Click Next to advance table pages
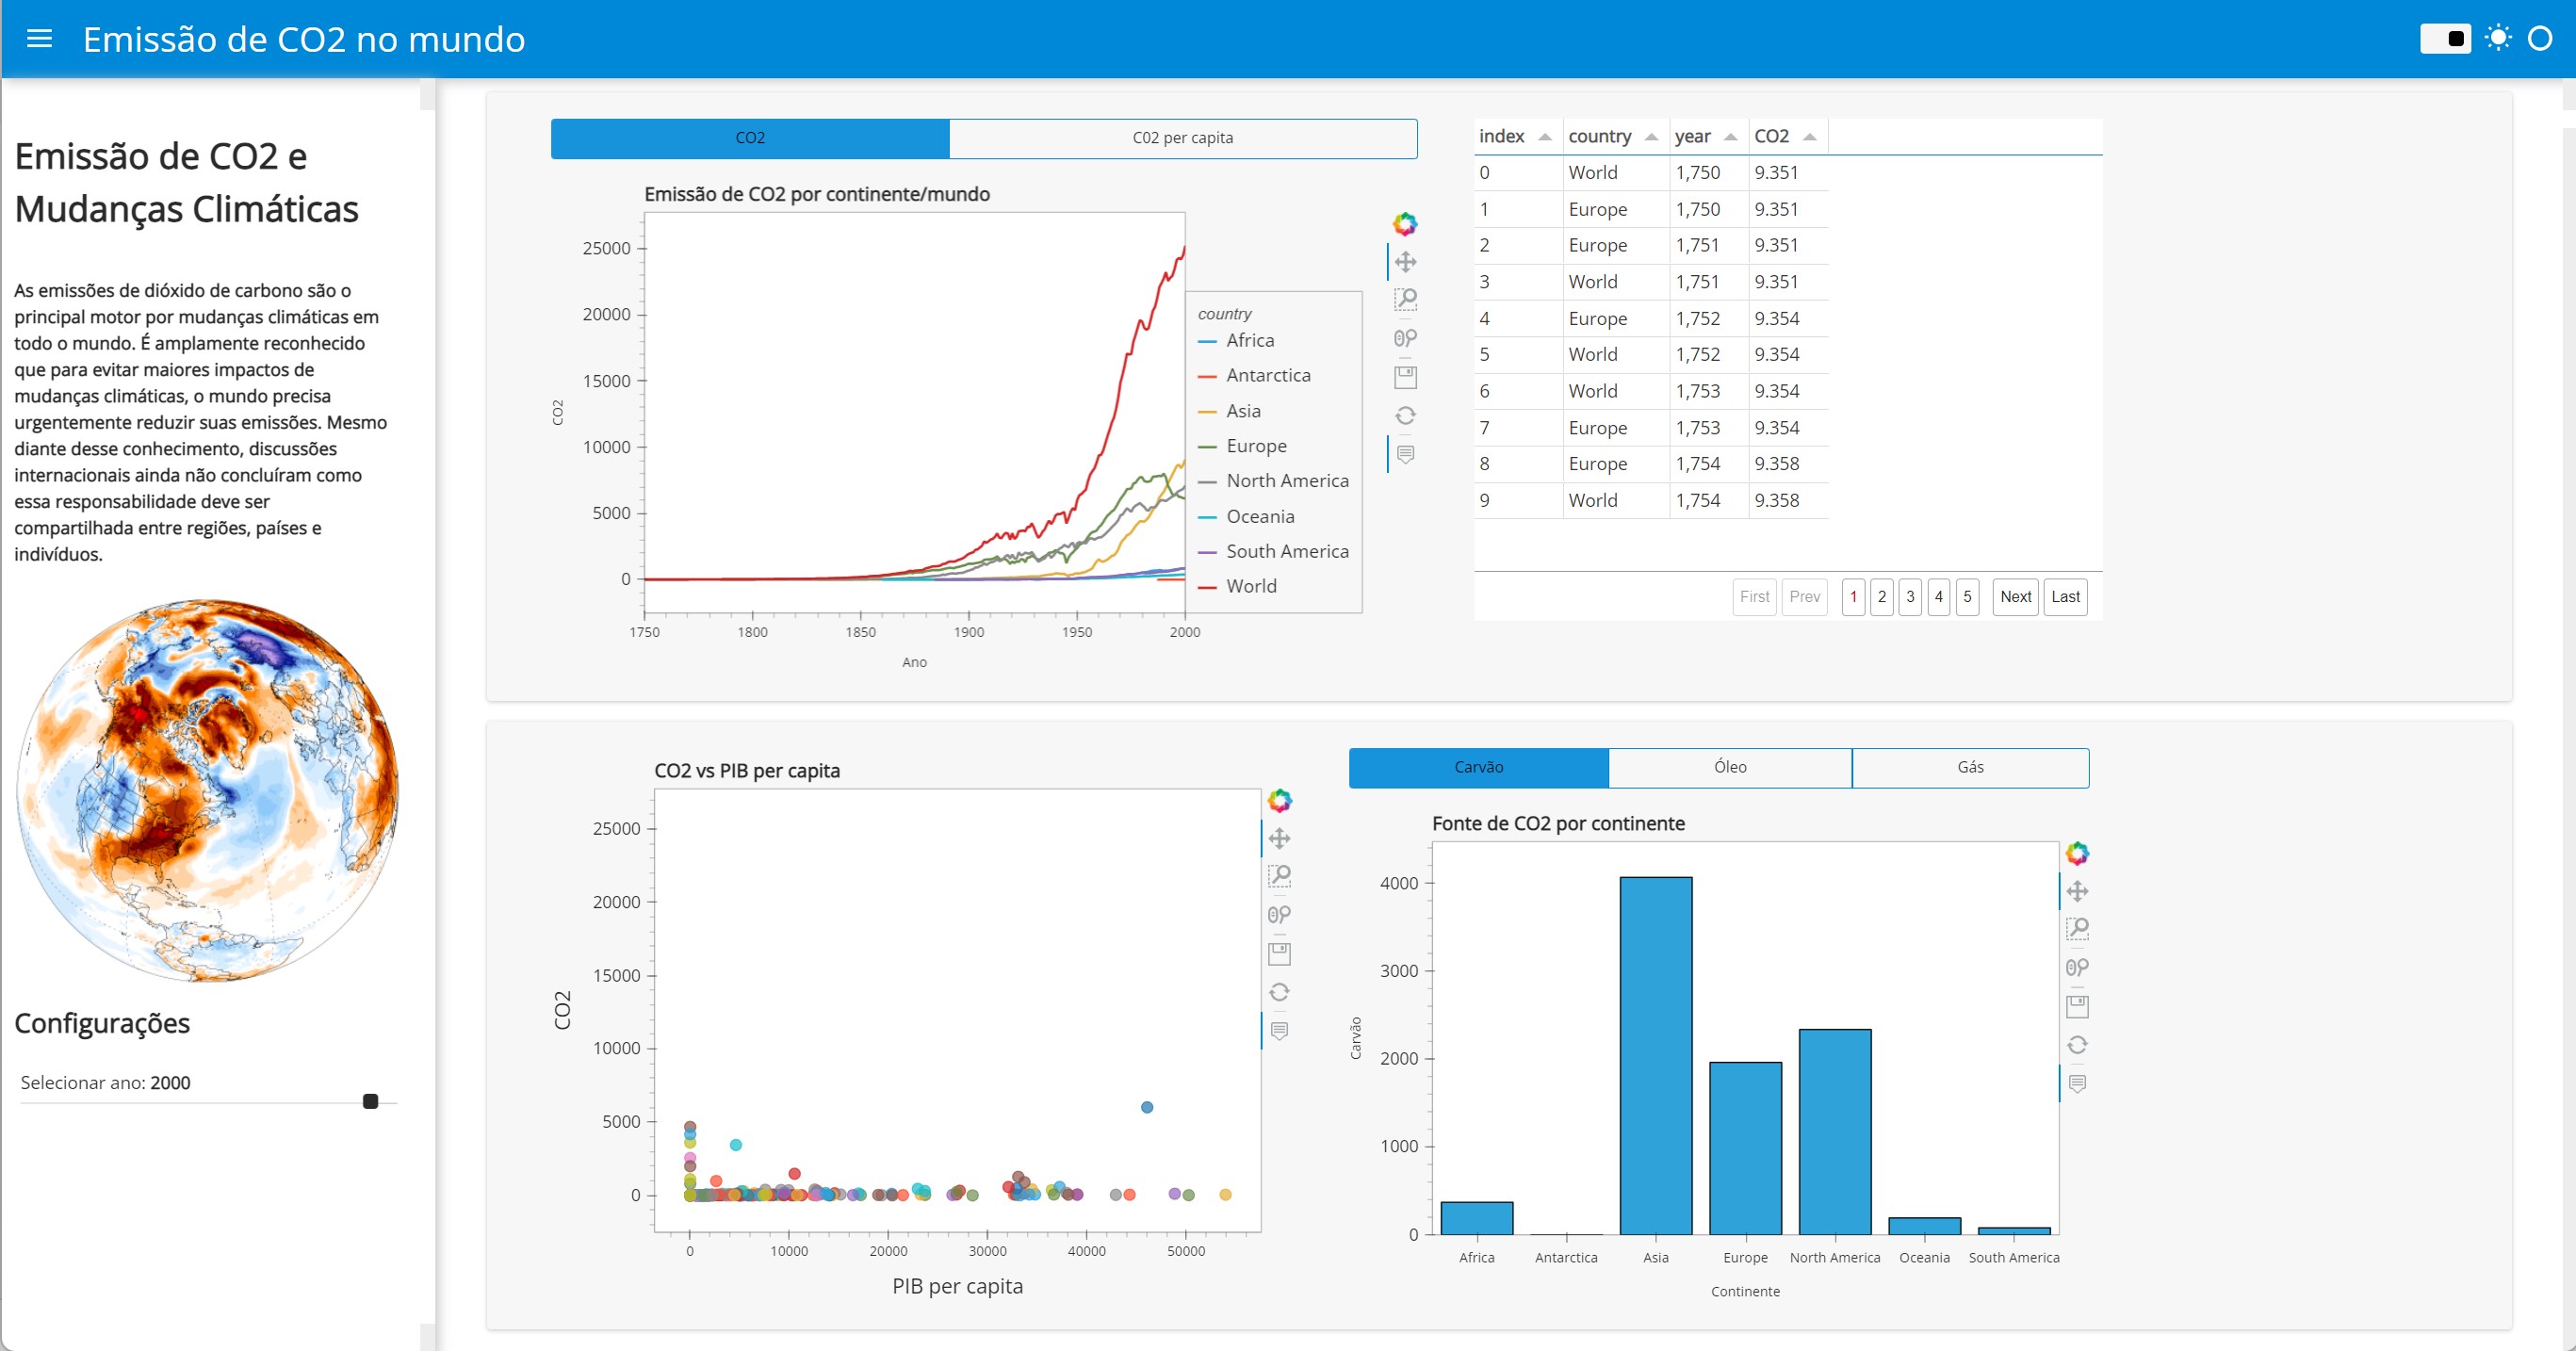 tap(2015, 596)
